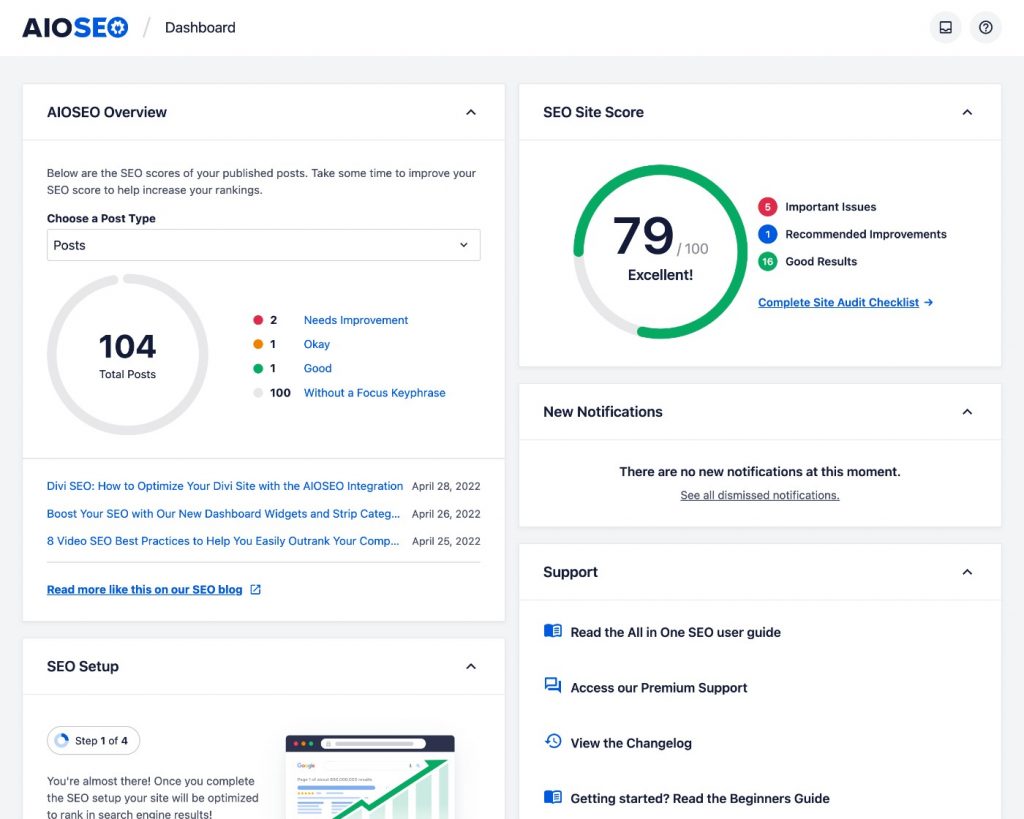Click the April 26, 2022 date

(x=446, y=513)
